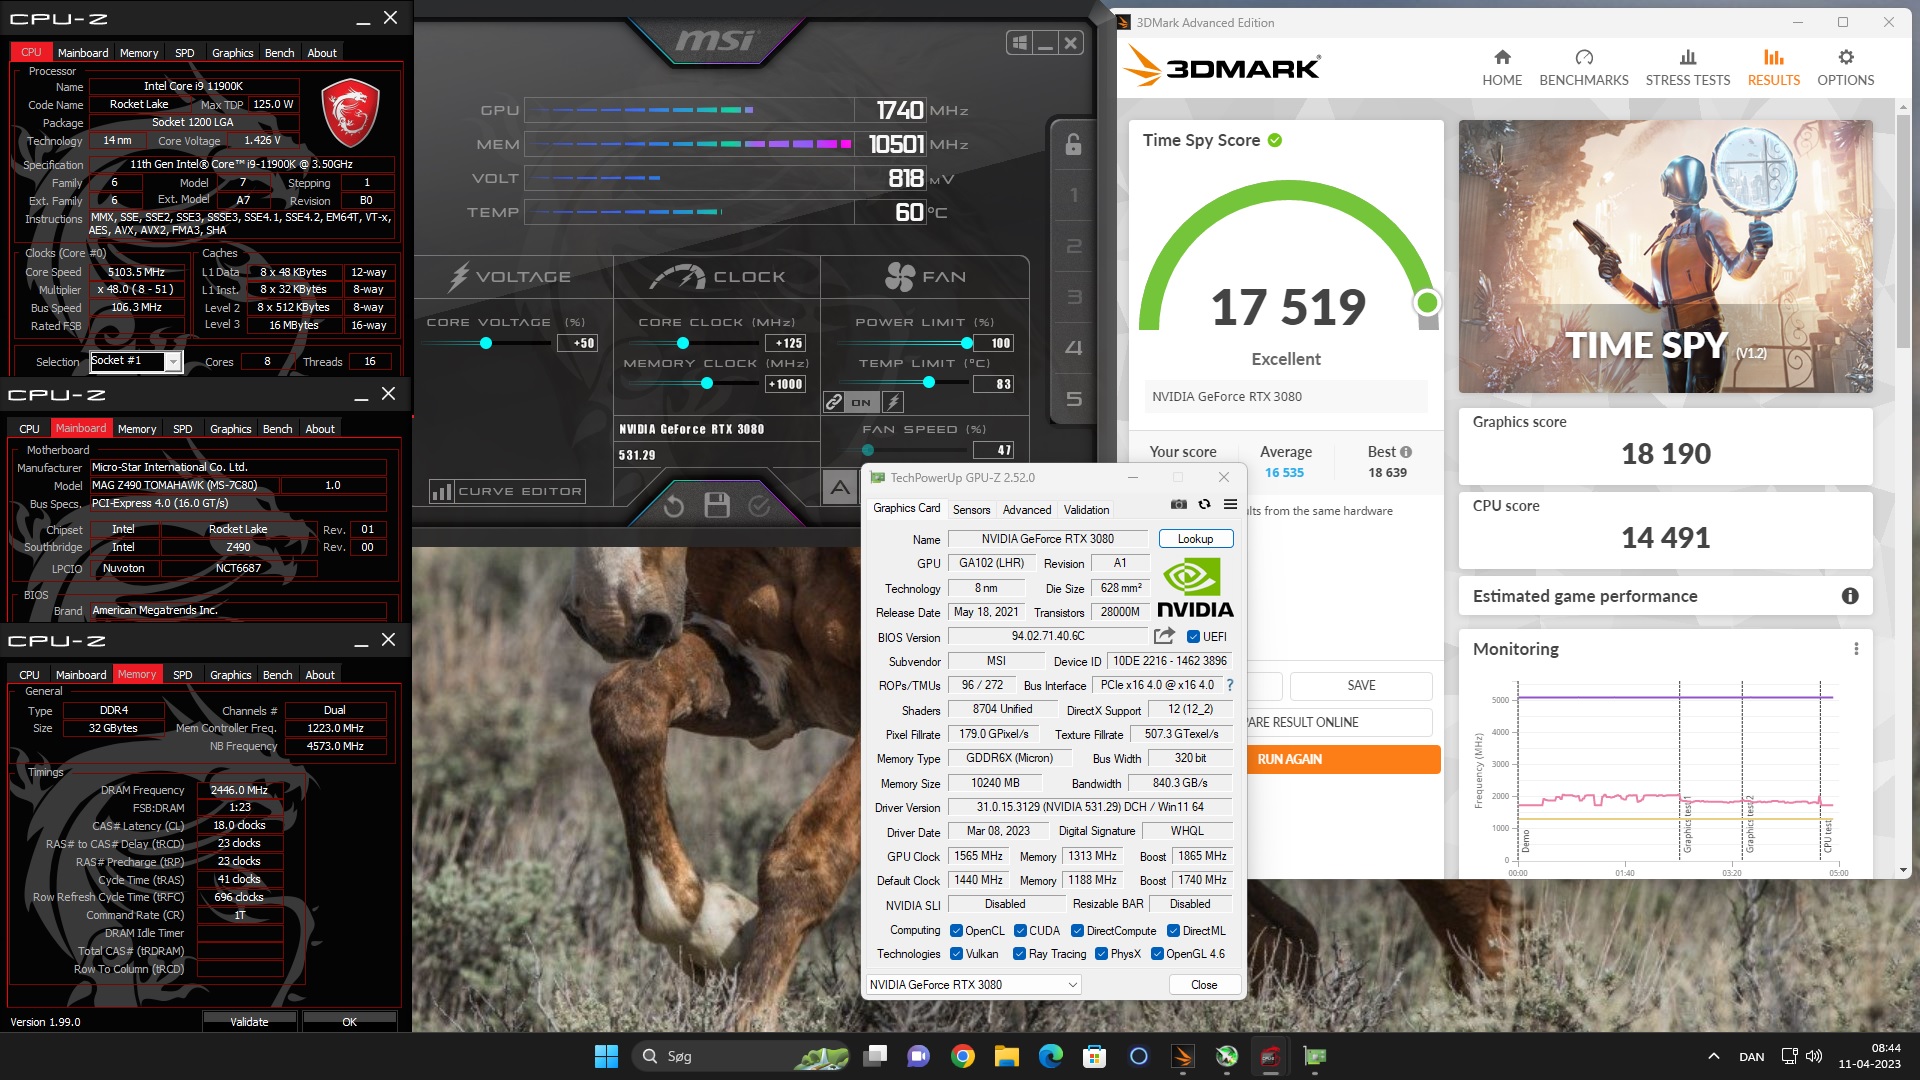Screen dimensions: 1920x1080
Task: Click the Lookup button in GPU-Z
Action: point(1195,539)
